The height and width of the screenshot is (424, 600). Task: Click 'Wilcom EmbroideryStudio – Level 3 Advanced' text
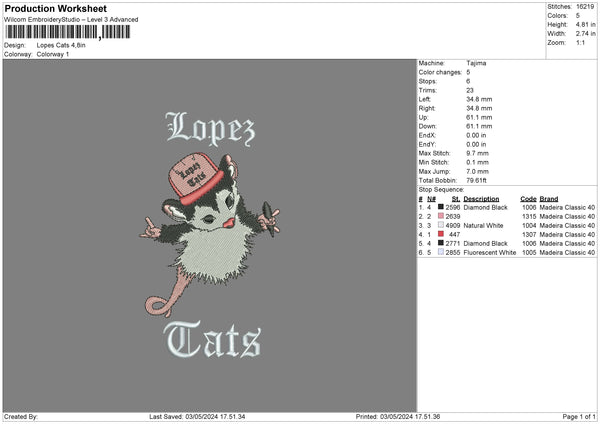71,20
